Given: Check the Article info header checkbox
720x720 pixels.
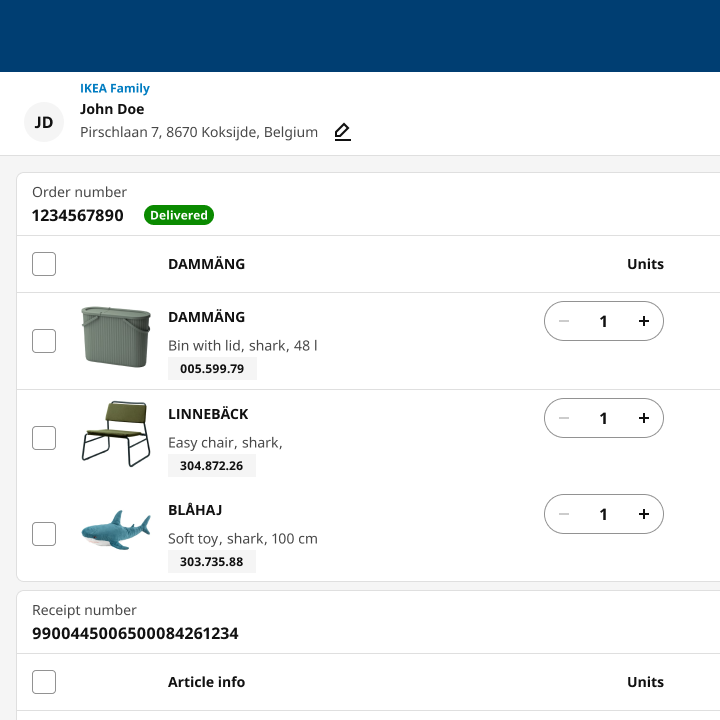Looking at the screenshot, I should (x=44, y=682).
